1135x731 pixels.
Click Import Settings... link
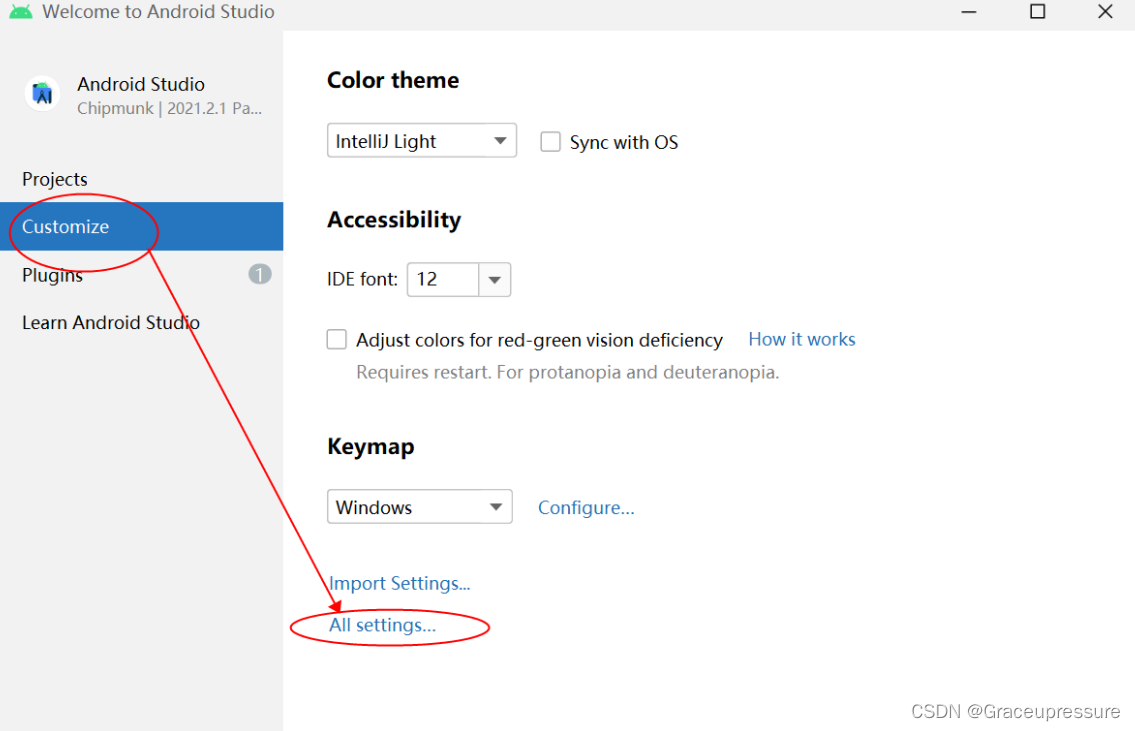tap(400, 583)
